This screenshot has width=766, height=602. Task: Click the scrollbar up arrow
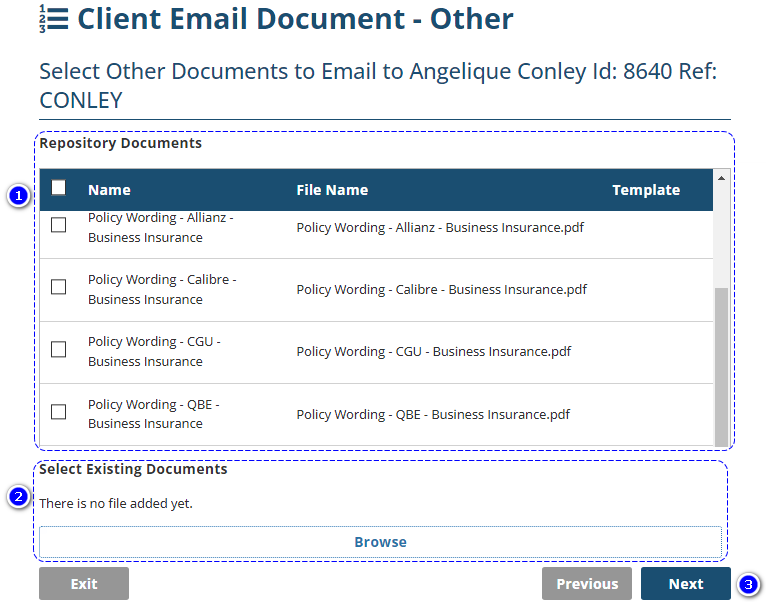pos(721,178)
